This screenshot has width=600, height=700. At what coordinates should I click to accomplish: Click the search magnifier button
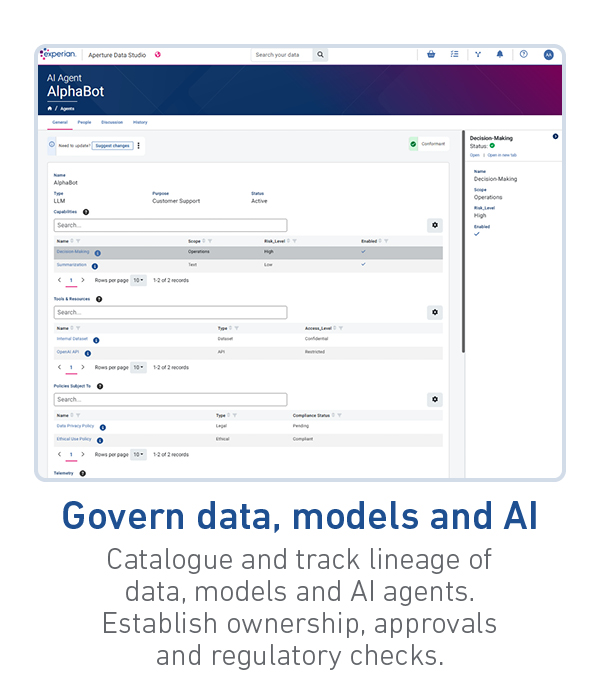(x=321, y=55)
